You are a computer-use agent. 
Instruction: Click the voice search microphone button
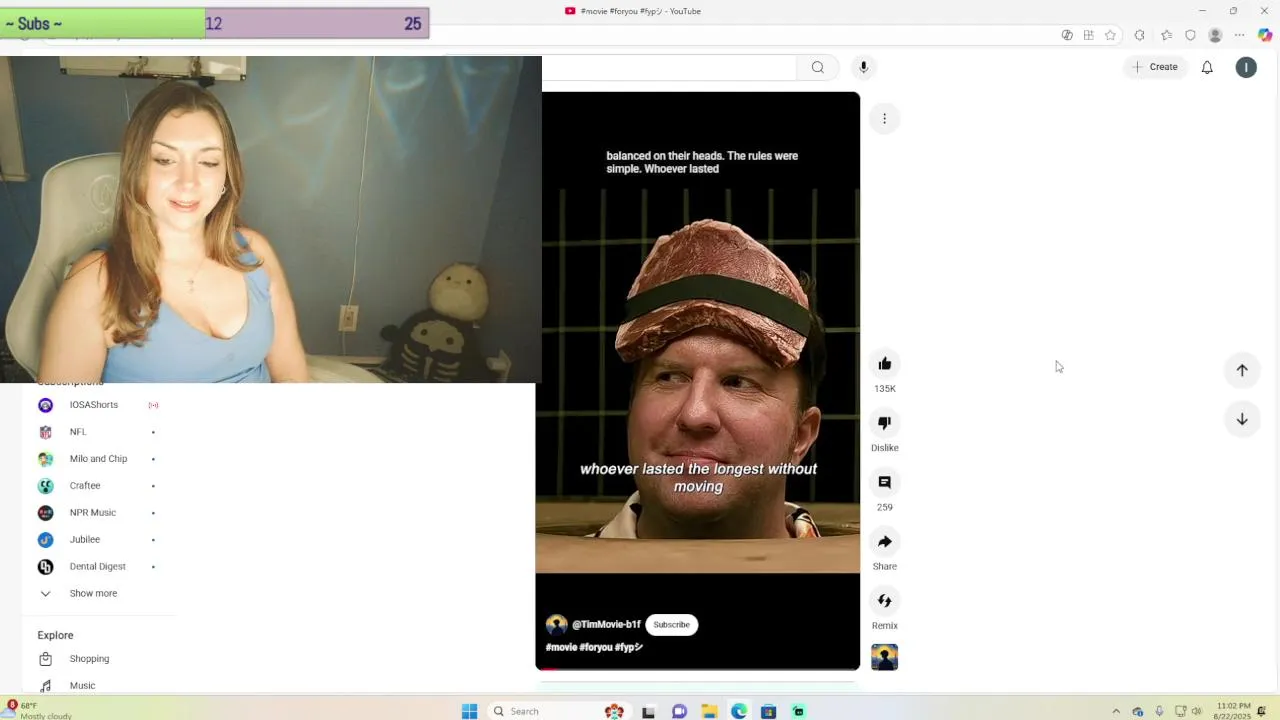pyautogui.click(x=864, y=67)
